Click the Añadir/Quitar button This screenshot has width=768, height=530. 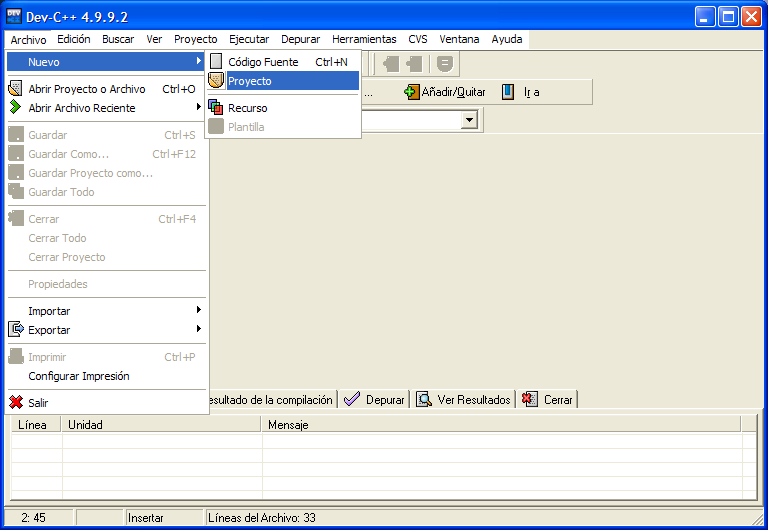(444, 92)
